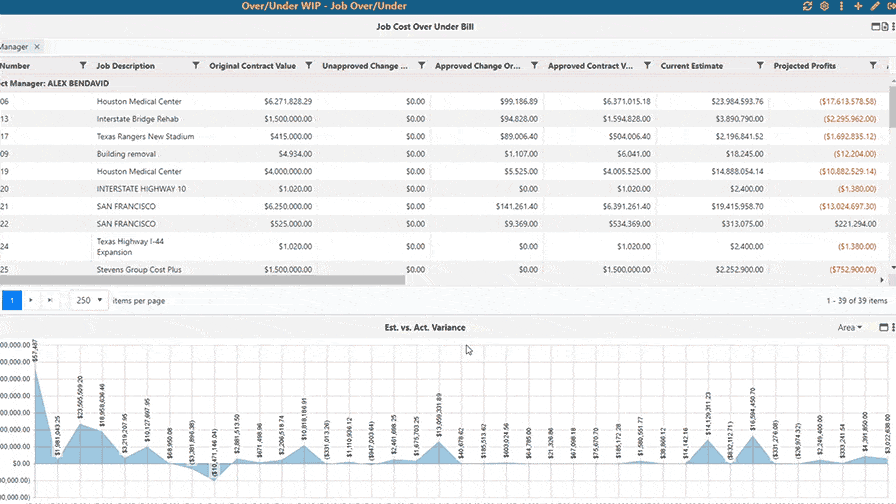This screenshot has height=504, width=896.
Task: Click the ($752,900.00) profit cell
Action: (853, 270)
